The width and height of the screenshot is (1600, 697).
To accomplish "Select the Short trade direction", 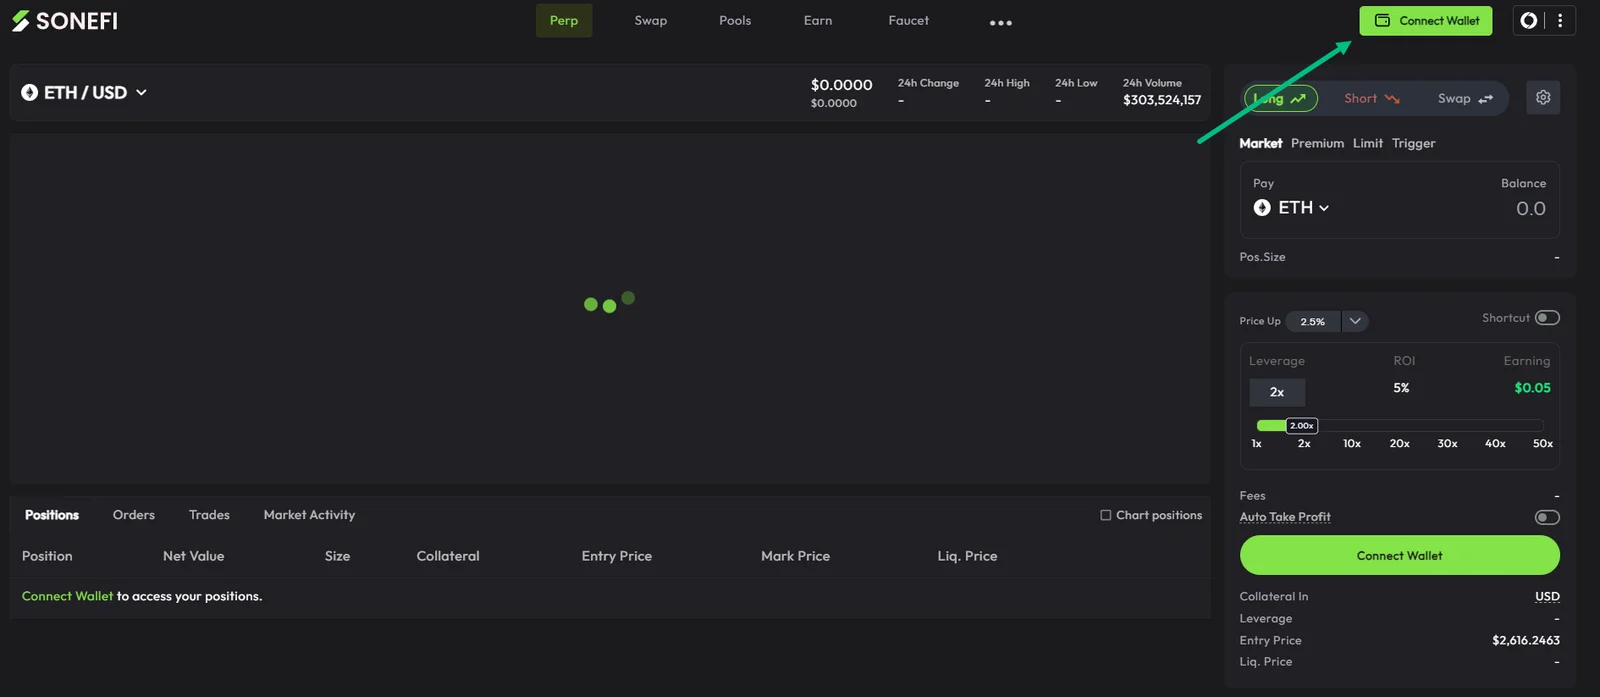I will [x=1371, y=98].
